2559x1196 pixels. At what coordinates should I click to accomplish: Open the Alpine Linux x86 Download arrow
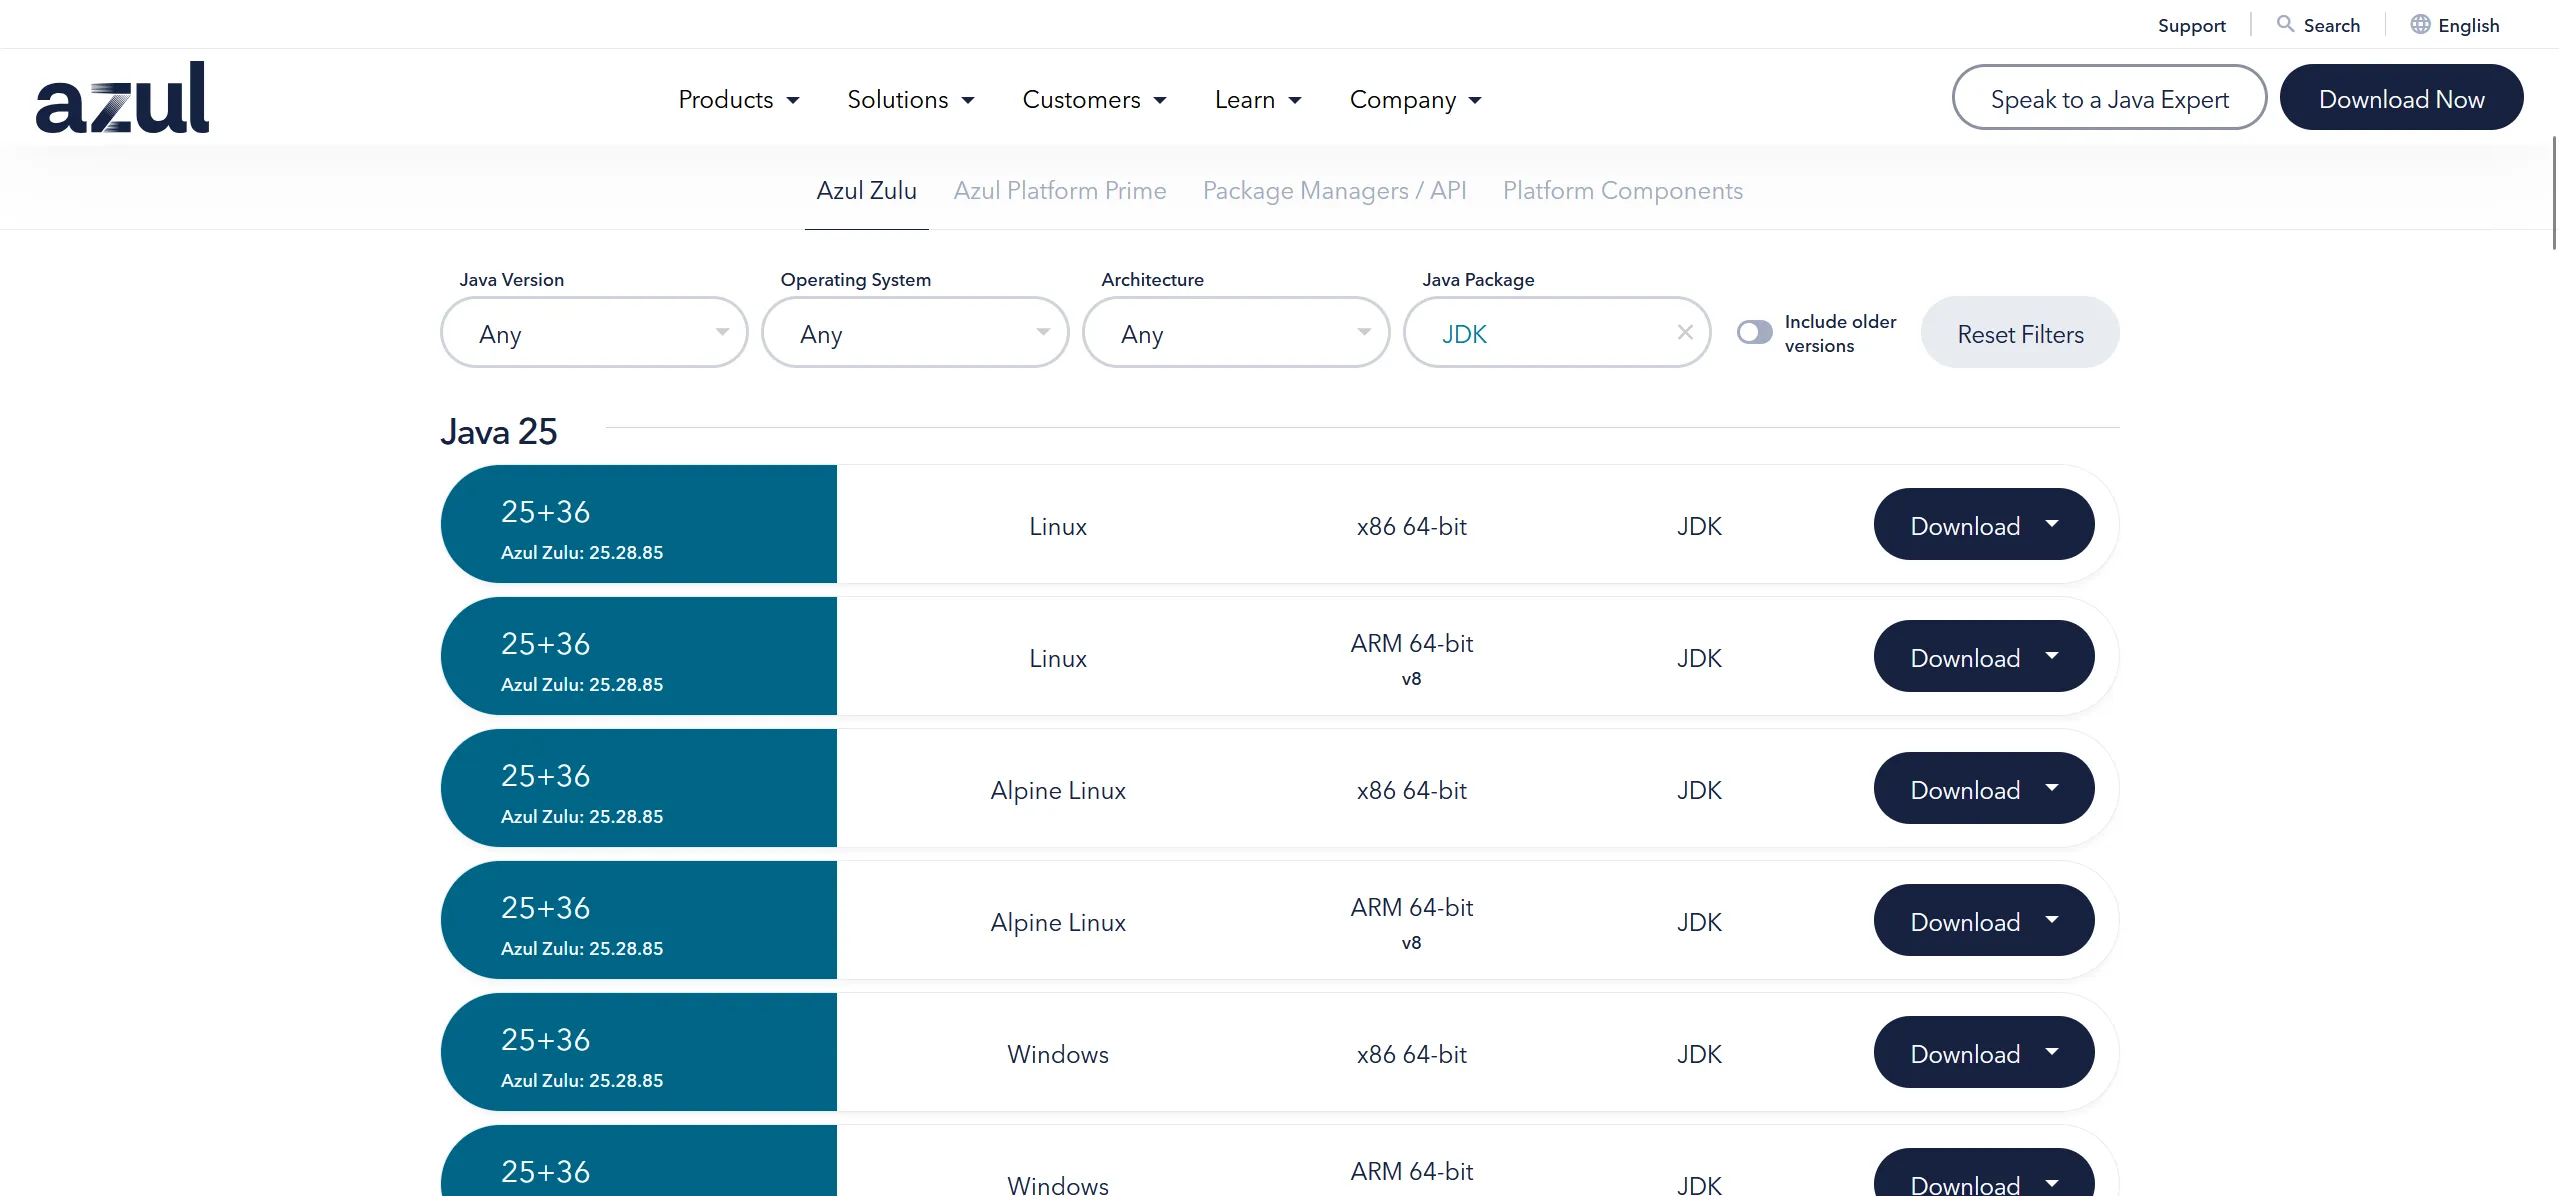click(2052, 788)
